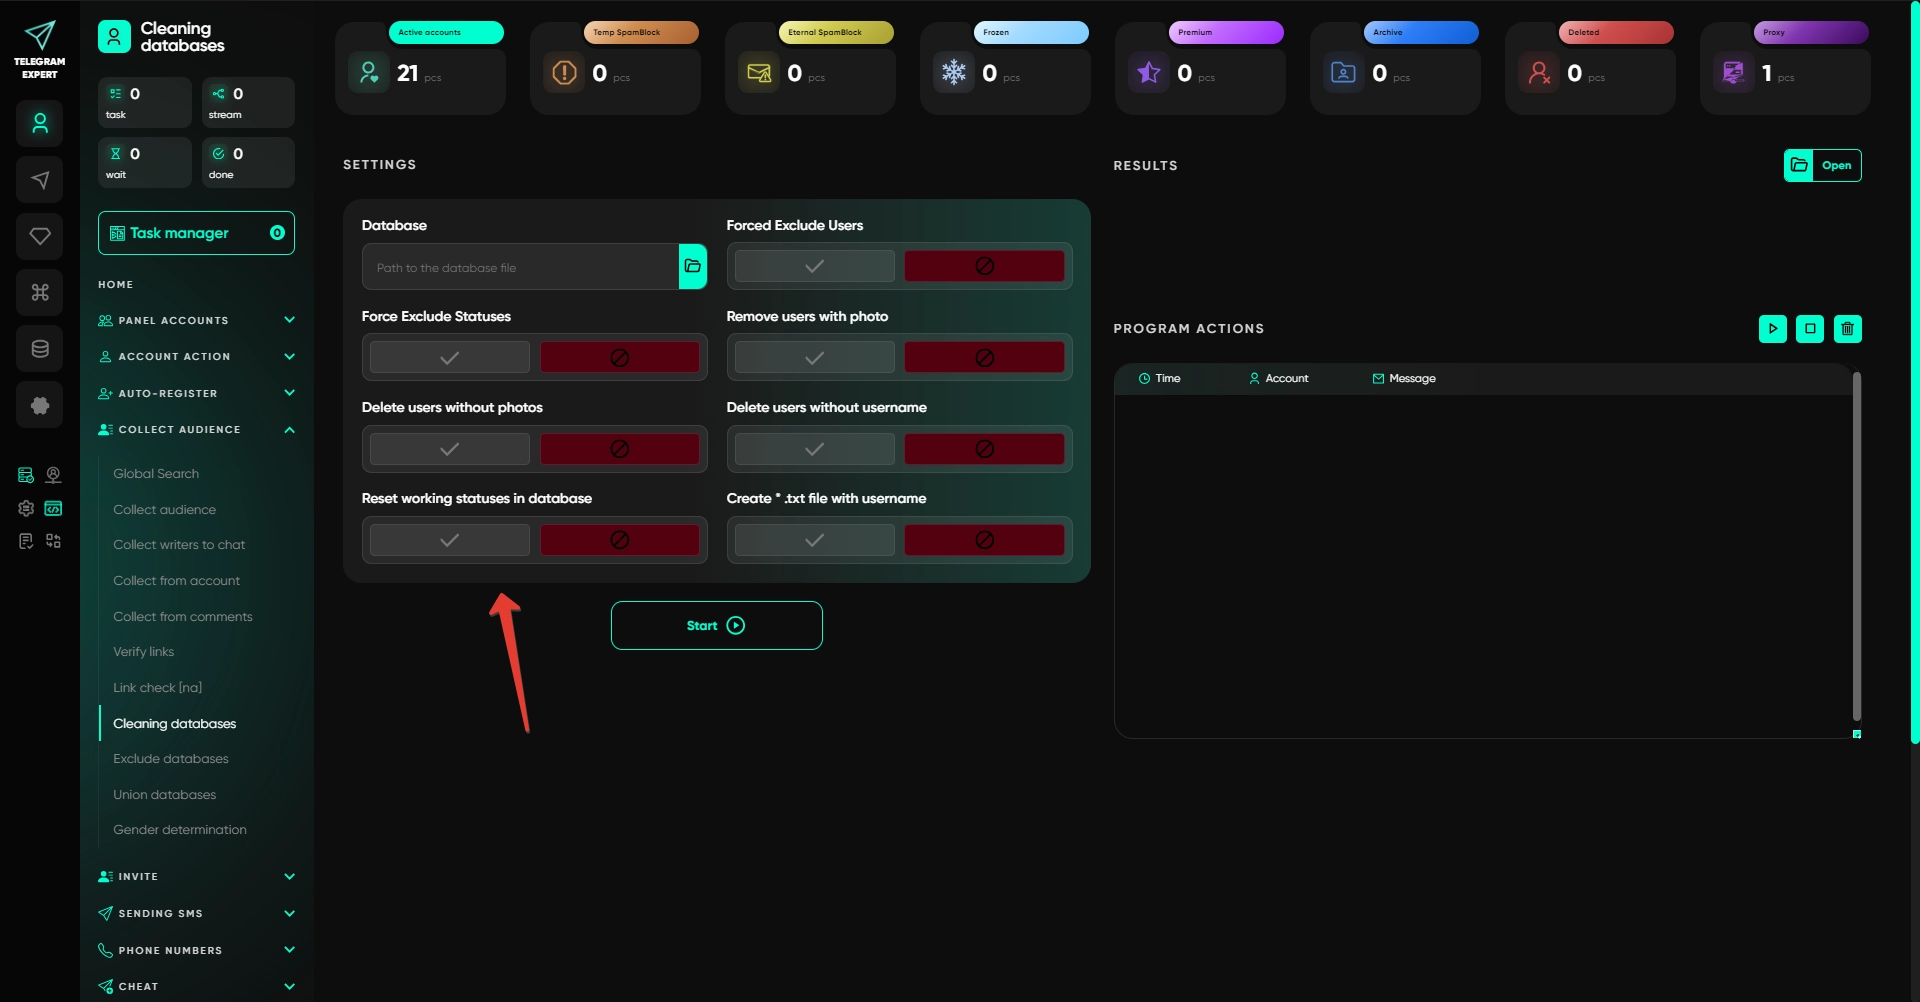Disable Delete users without username red toggle
1920x1002 pixels.
click(985, 449)
